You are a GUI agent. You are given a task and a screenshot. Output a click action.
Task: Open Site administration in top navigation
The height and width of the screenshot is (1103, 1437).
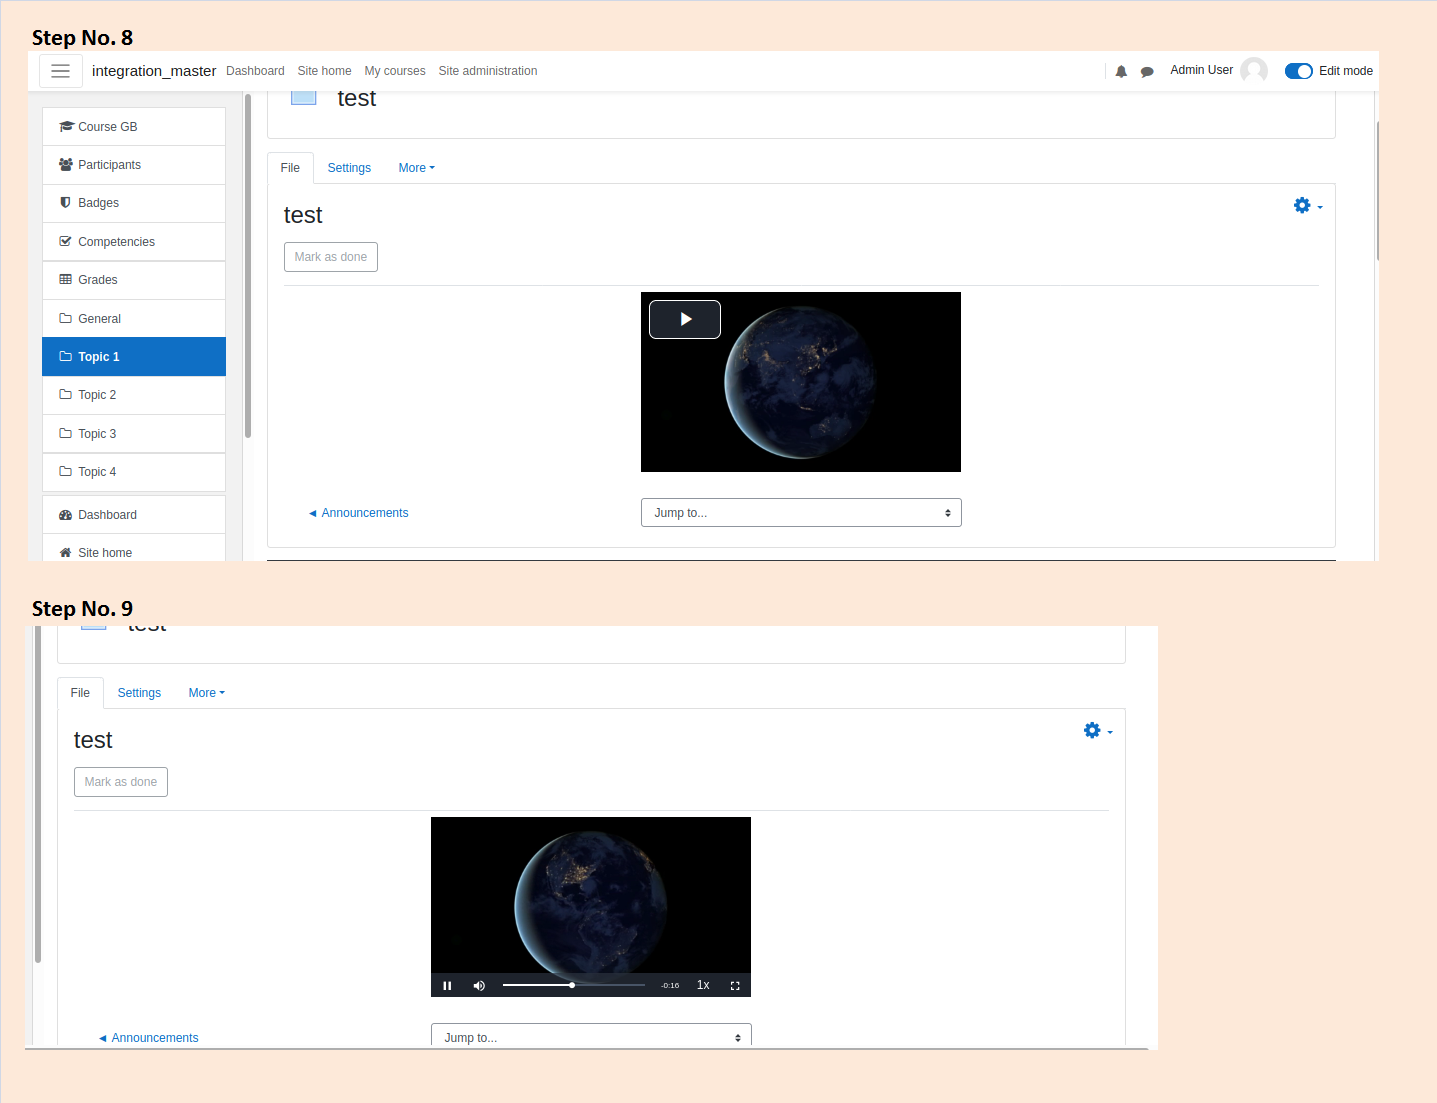[x=488, y=71]
